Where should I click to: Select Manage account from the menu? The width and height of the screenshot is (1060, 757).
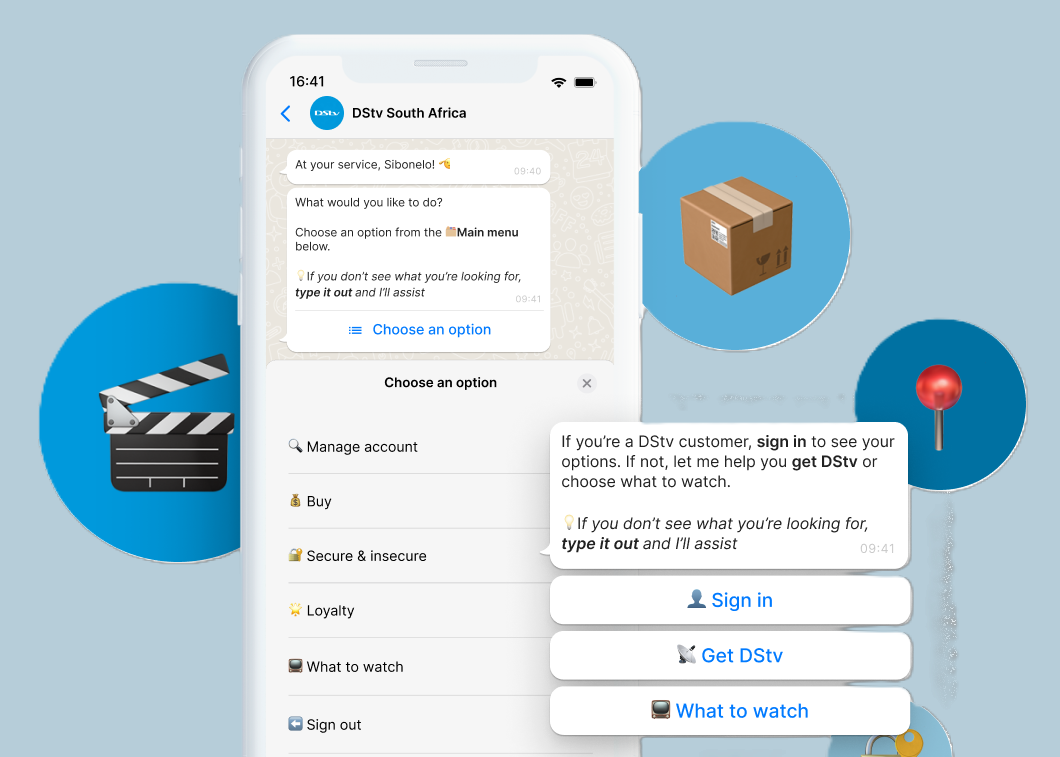362,447
